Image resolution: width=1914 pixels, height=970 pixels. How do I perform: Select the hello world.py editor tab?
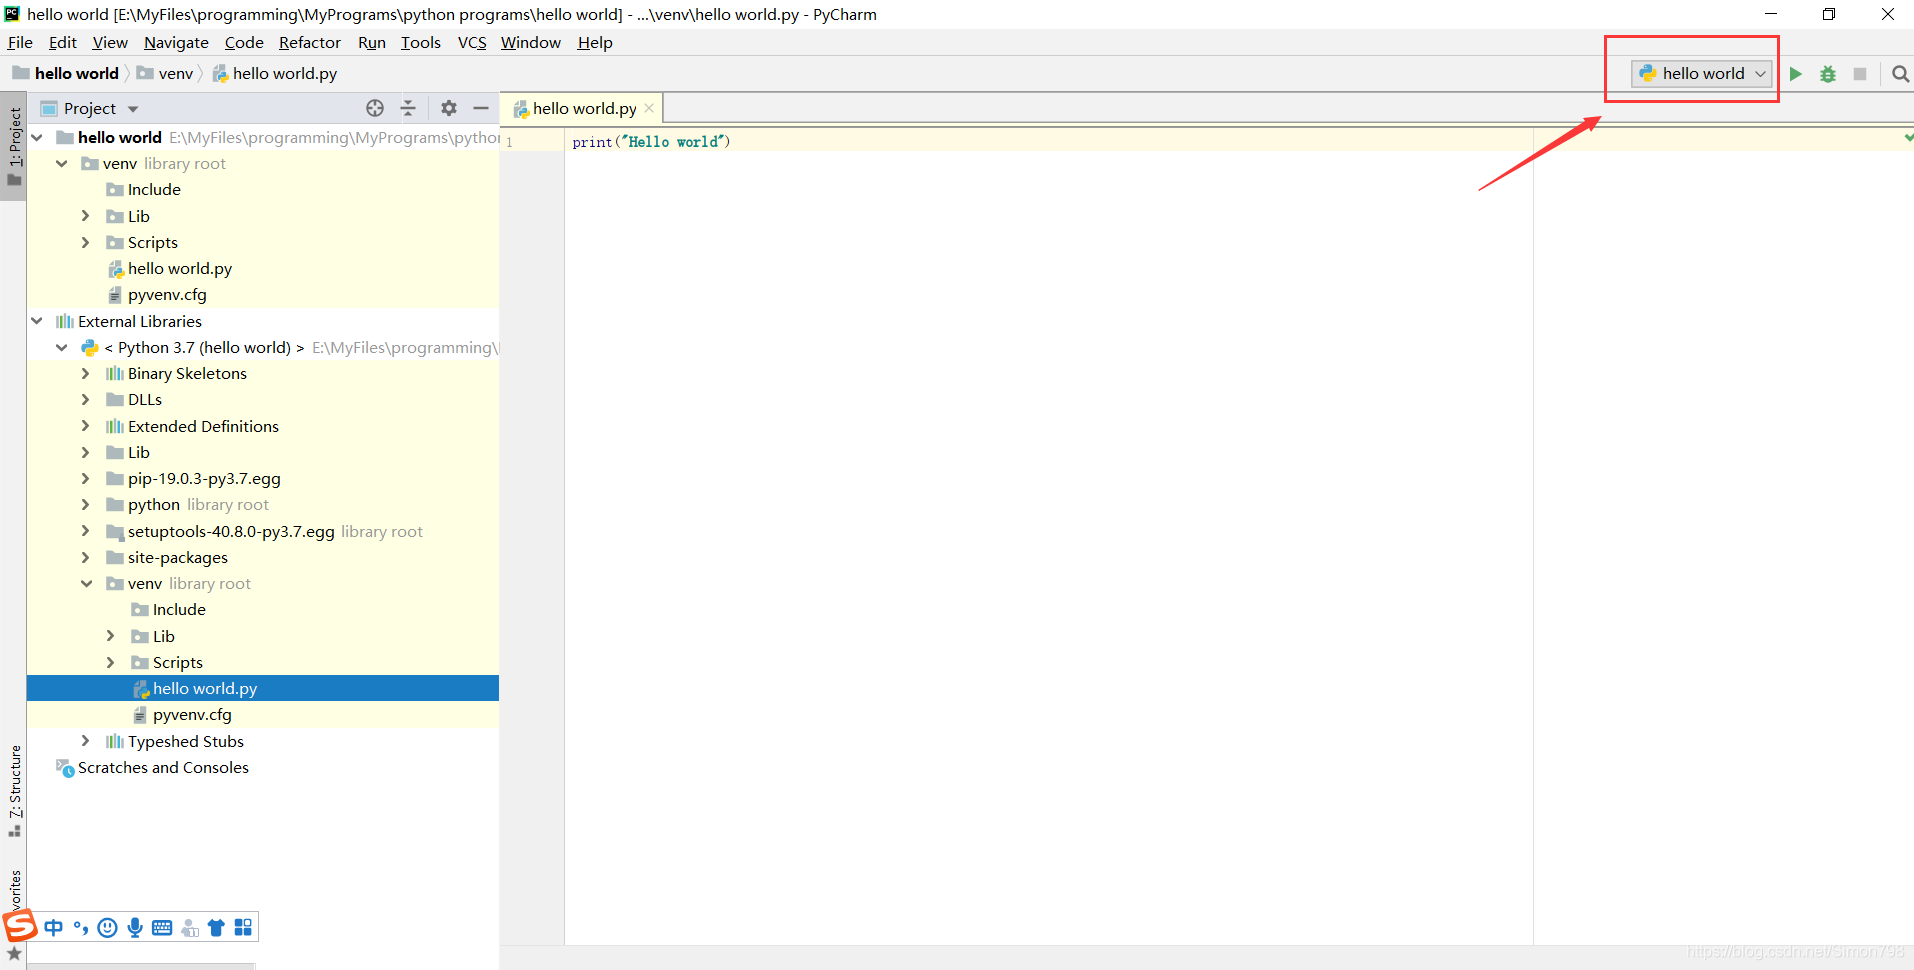pos(583,108)
